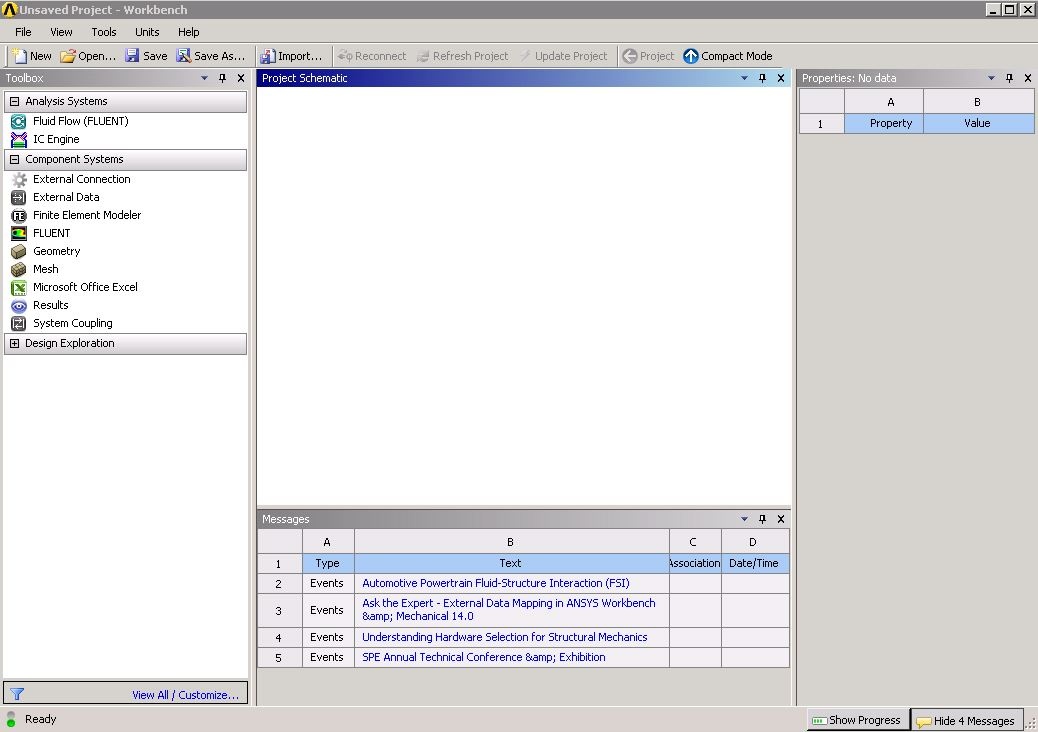
Task: Select the Finite Element Modeler icon
Action: [x=19, y=215]
